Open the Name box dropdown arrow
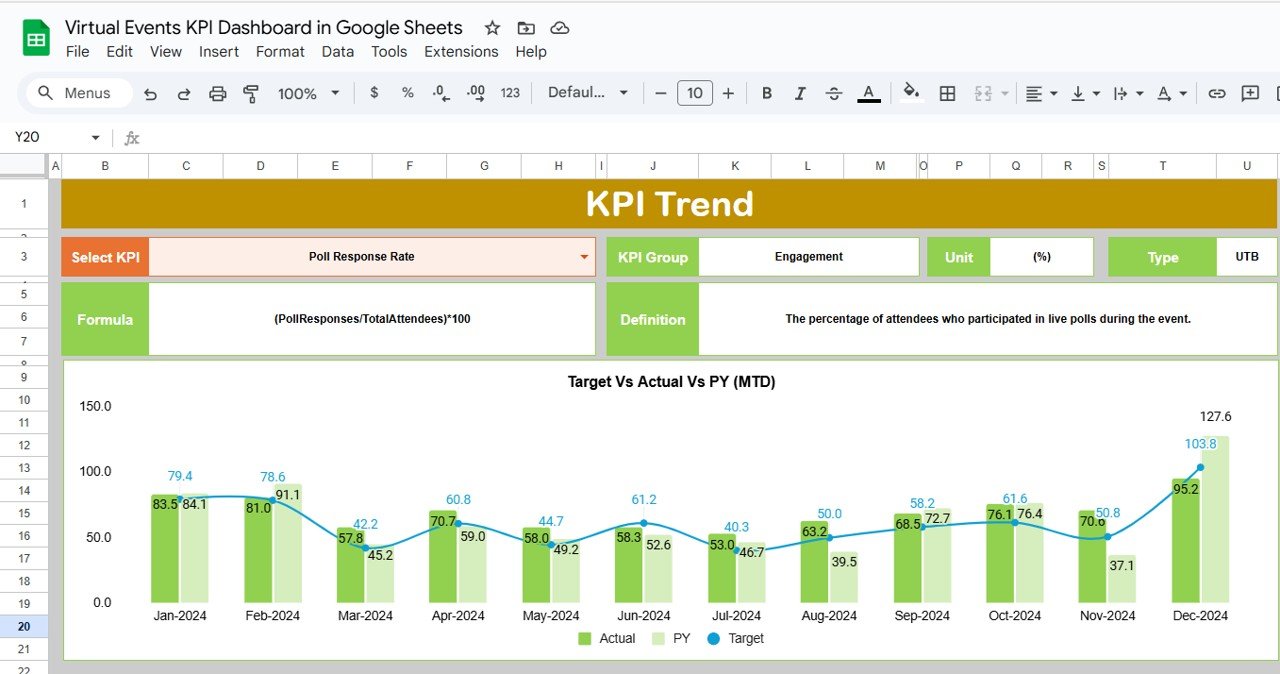 [x=96, y=137]
